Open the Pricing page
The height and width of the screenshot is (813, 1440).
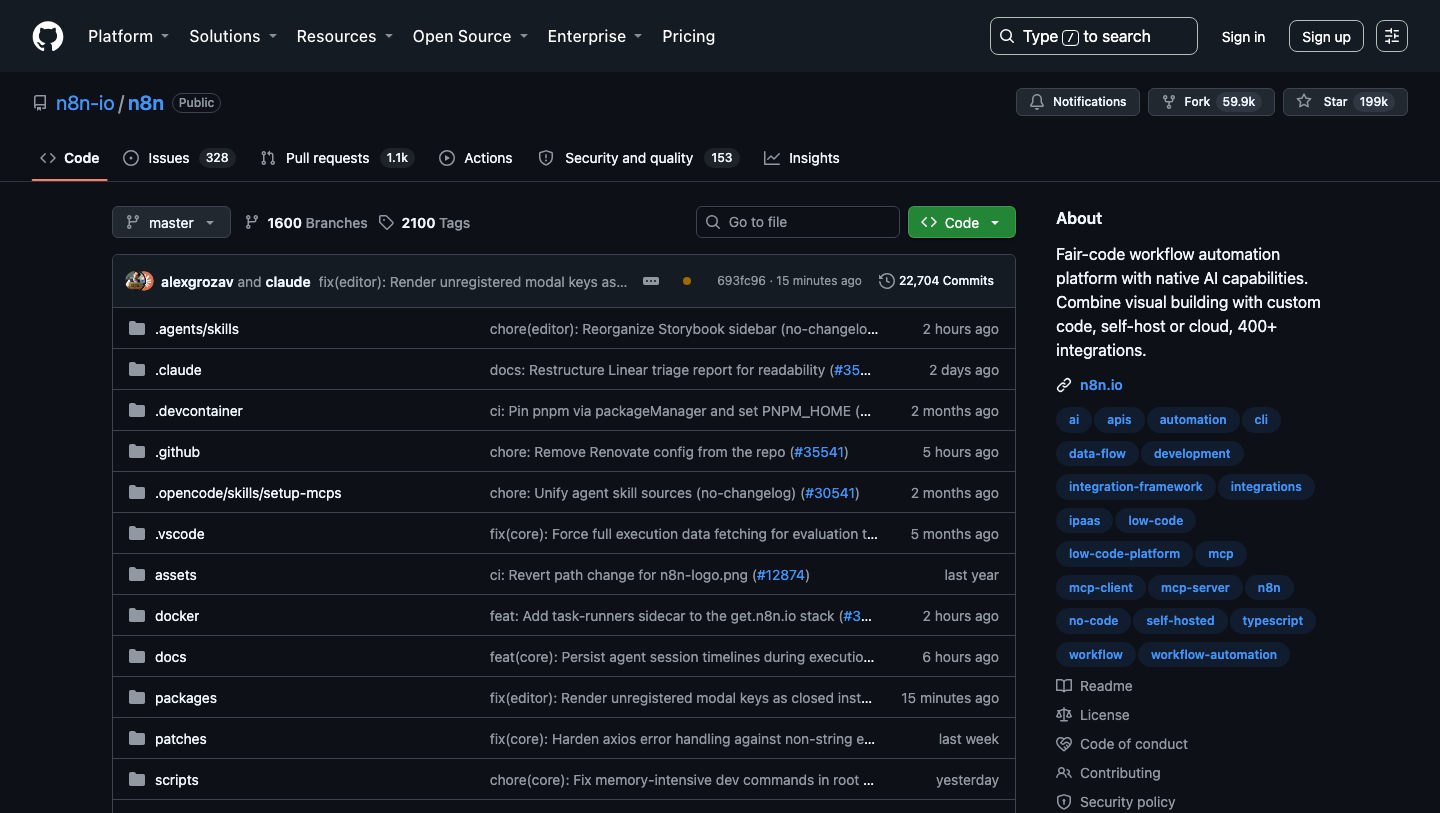coord(688,36)
